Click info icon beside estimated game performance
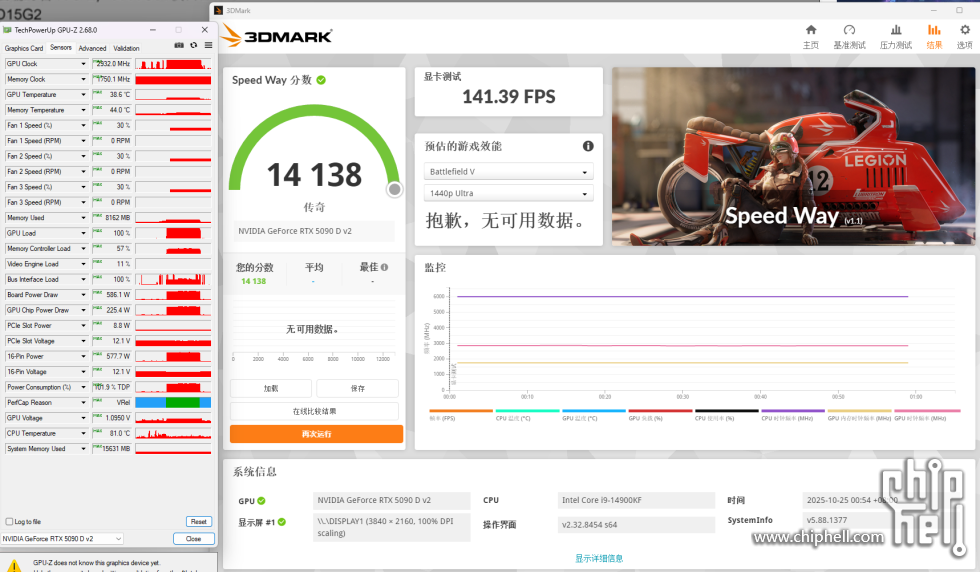 [588, 146]
